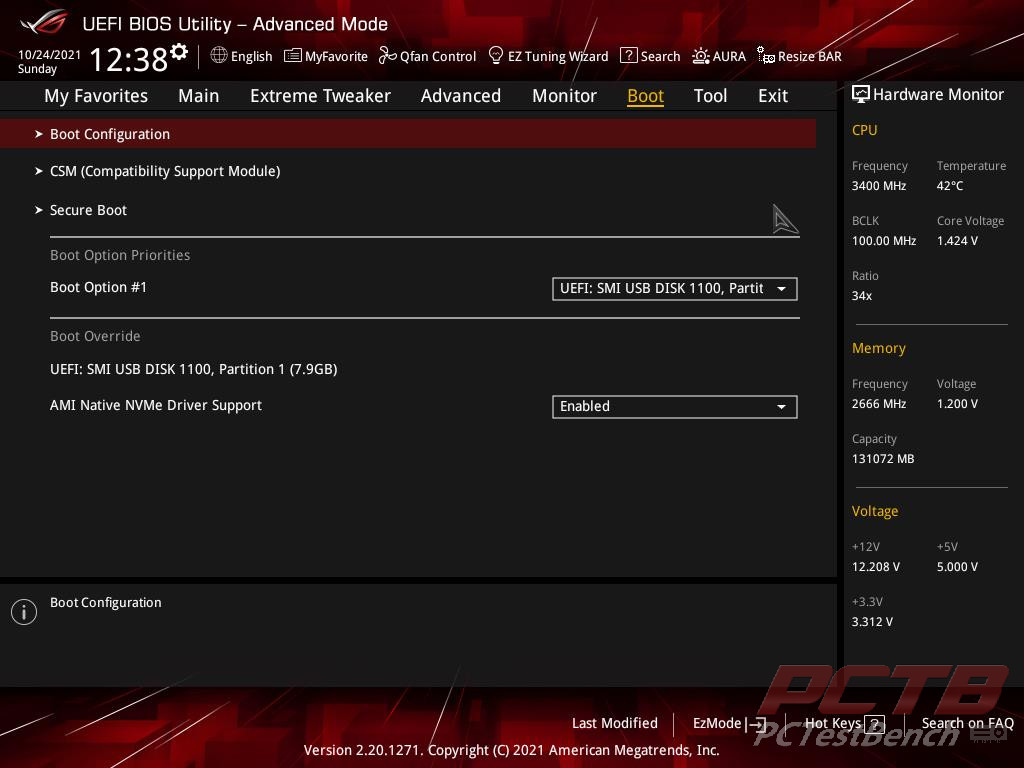Click the 12:38 clock time
The image size is (1024, 768).
coord(129,59)
